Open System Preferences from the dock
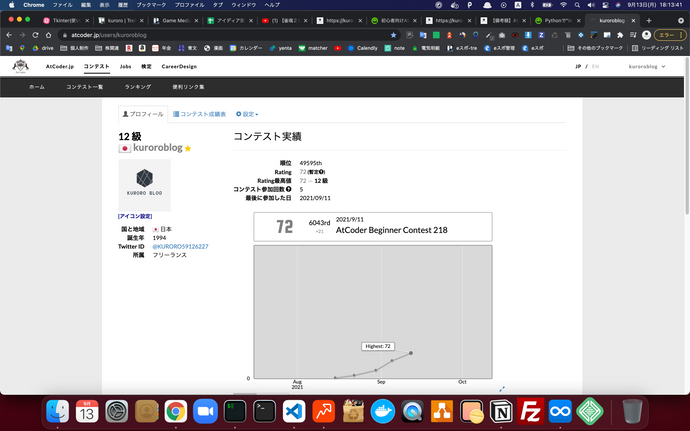The width and height of the screenshot is (690, 431). click(117, 411)
